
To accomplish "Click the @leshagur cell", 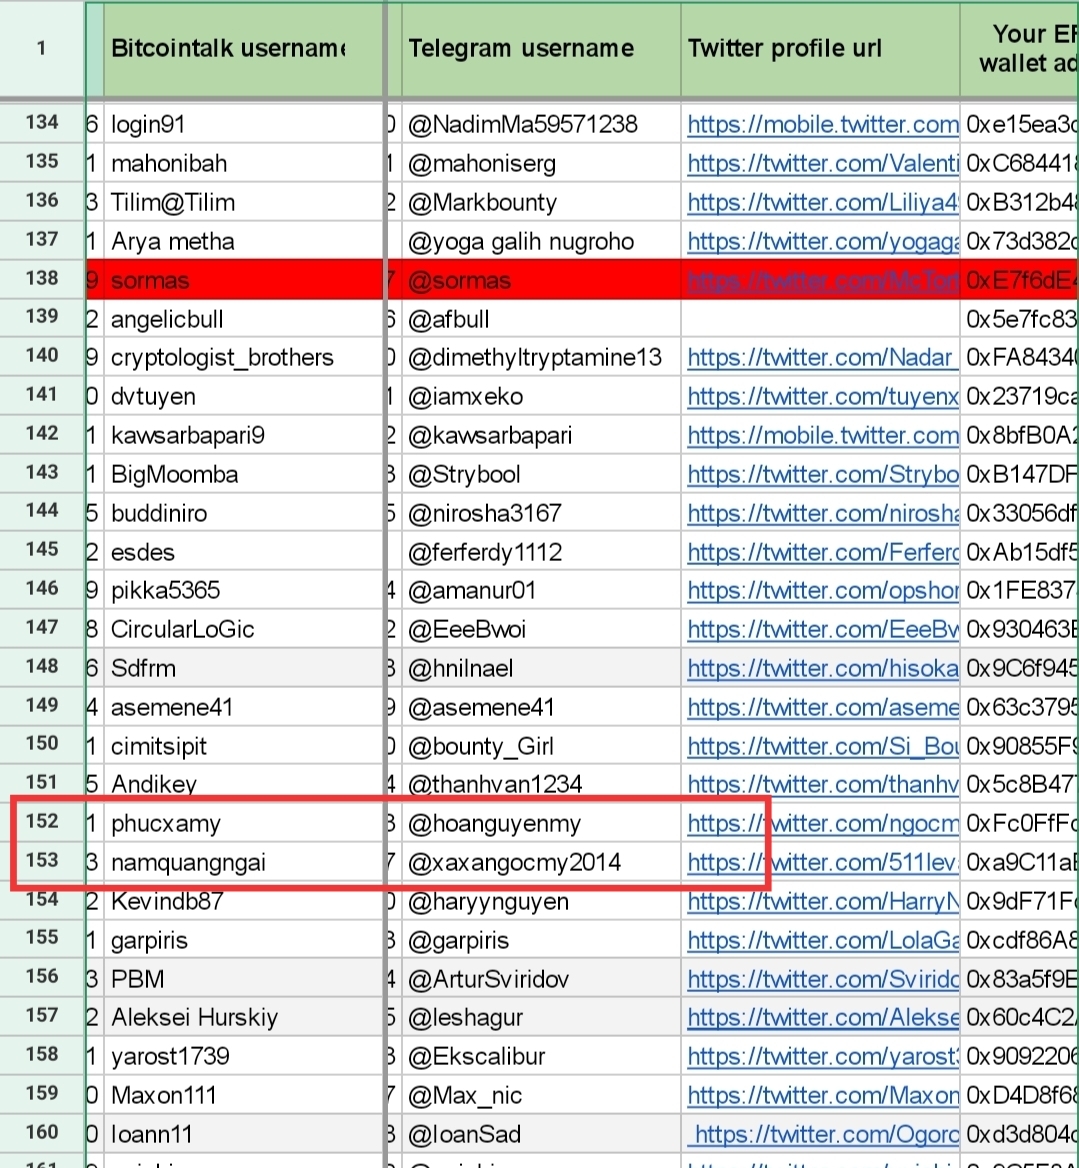I will coord(541,1018).
